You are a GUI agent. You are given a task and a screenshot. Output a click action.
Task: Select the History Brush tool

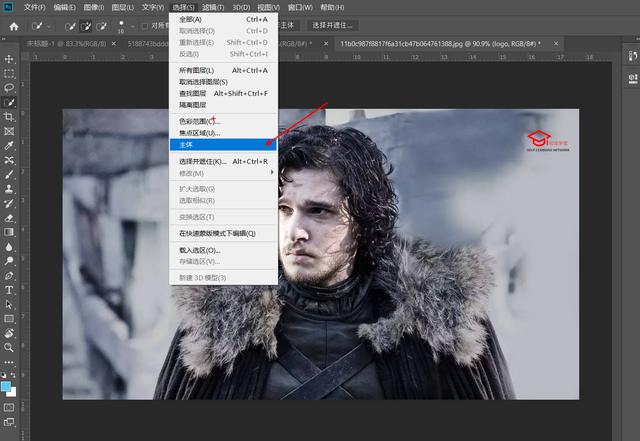(9, 203)
